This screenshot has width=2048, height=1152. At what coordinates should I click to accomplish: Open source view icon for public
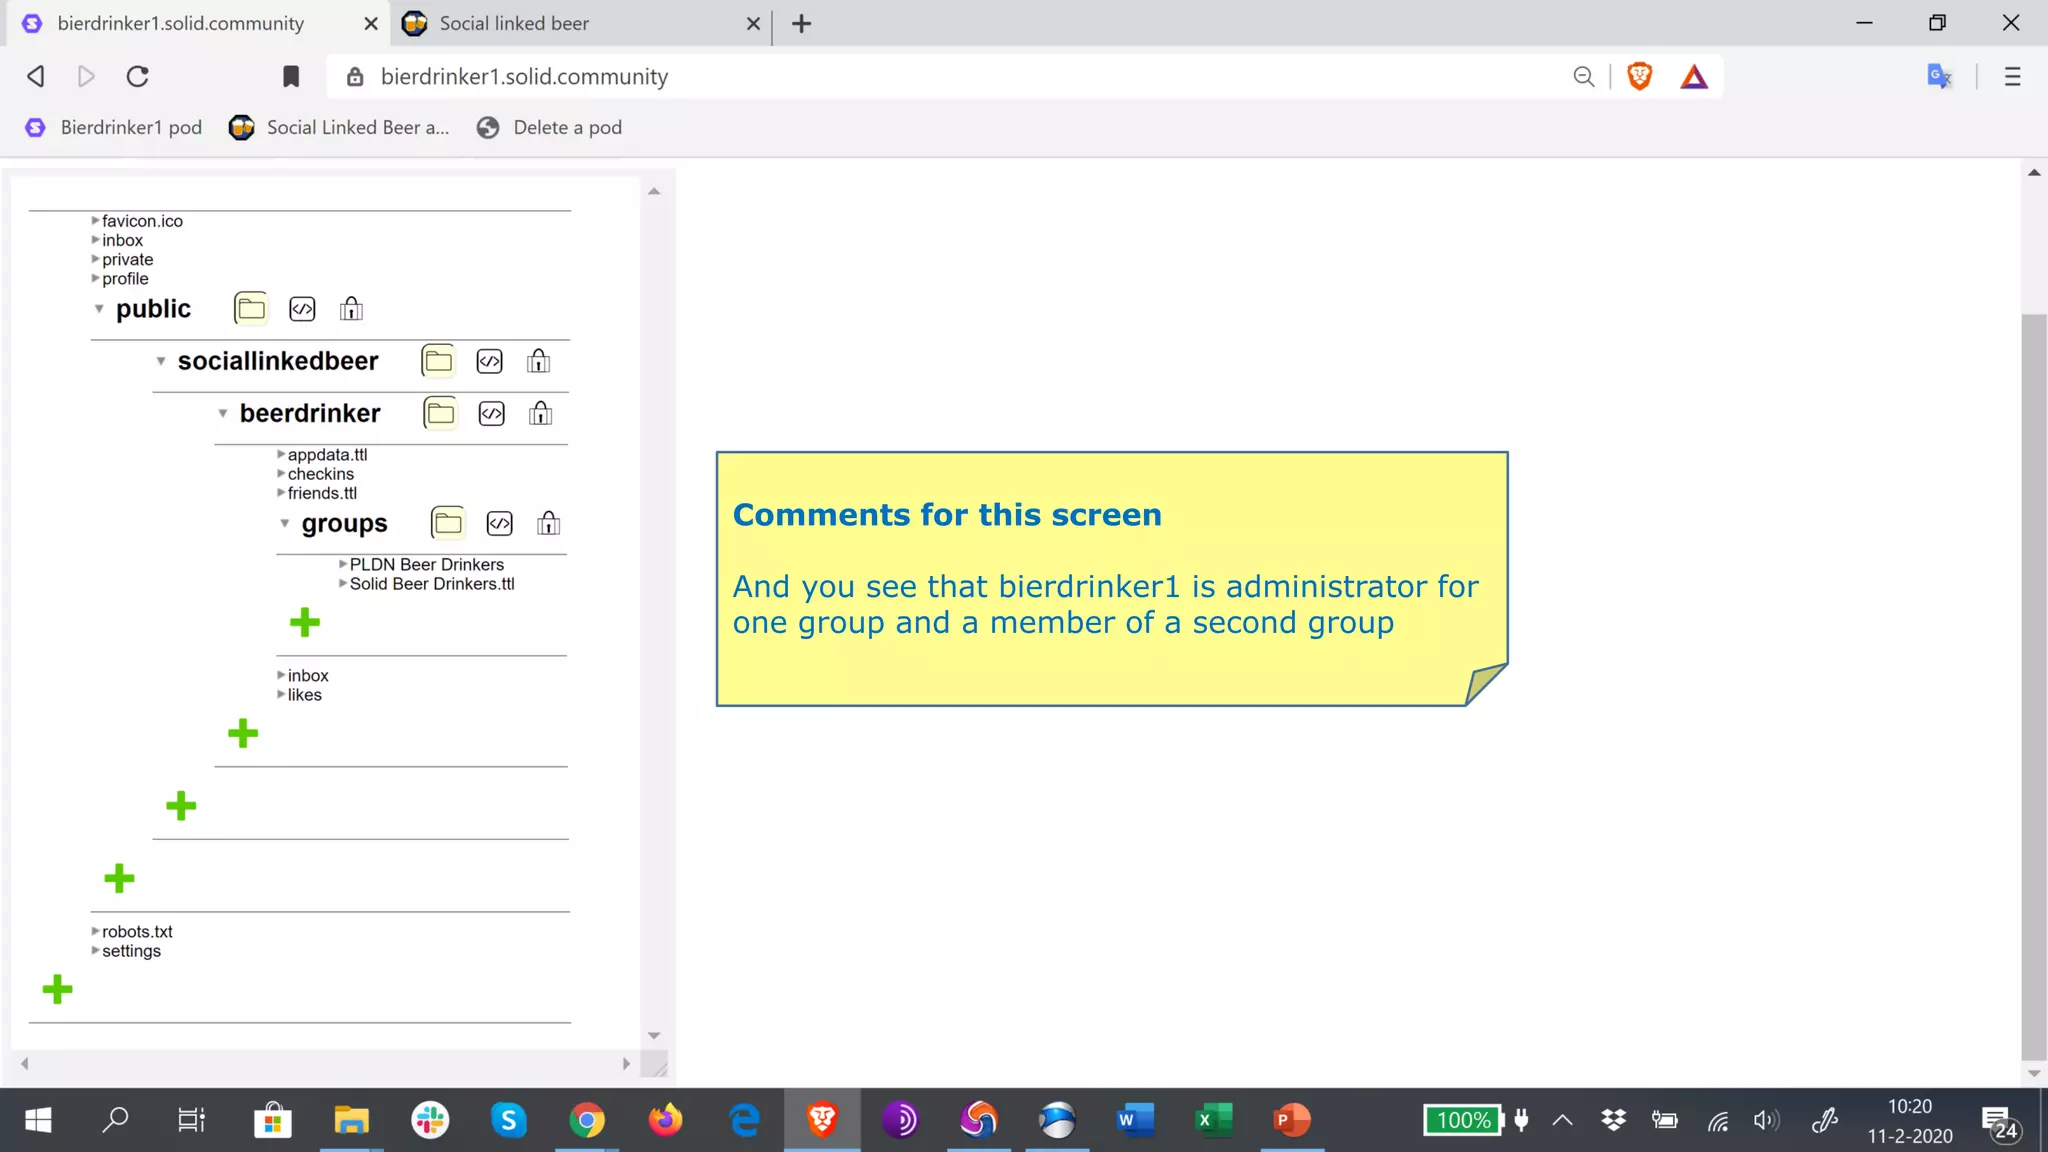(x=302, y=309)
